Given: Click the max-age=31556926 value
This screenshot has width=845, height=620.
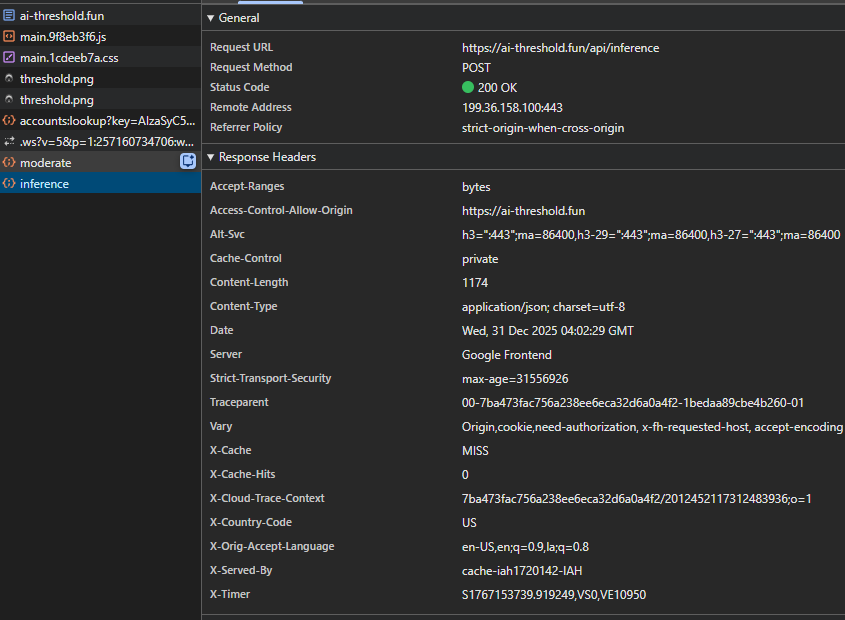Looking at the screenshot, I should click(515, 379).
